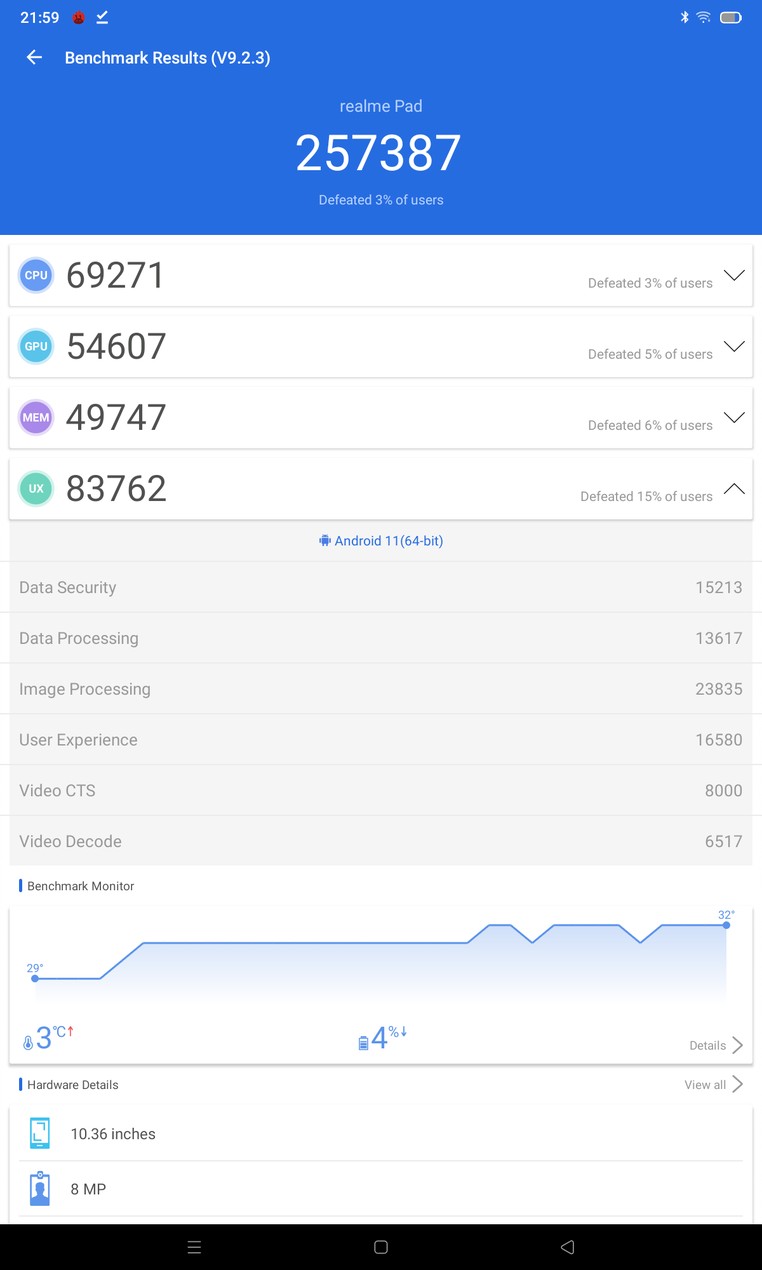Expand the CPU score section
The height and width of the screenshot is (1270, 762).
734,275
